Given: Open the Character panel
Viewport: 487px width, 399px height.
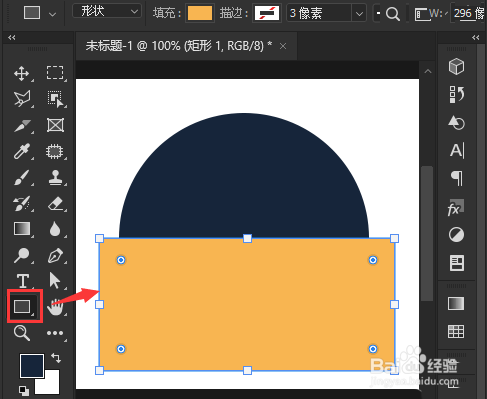Looking at the screenshot, I should [x=456, y=150].
